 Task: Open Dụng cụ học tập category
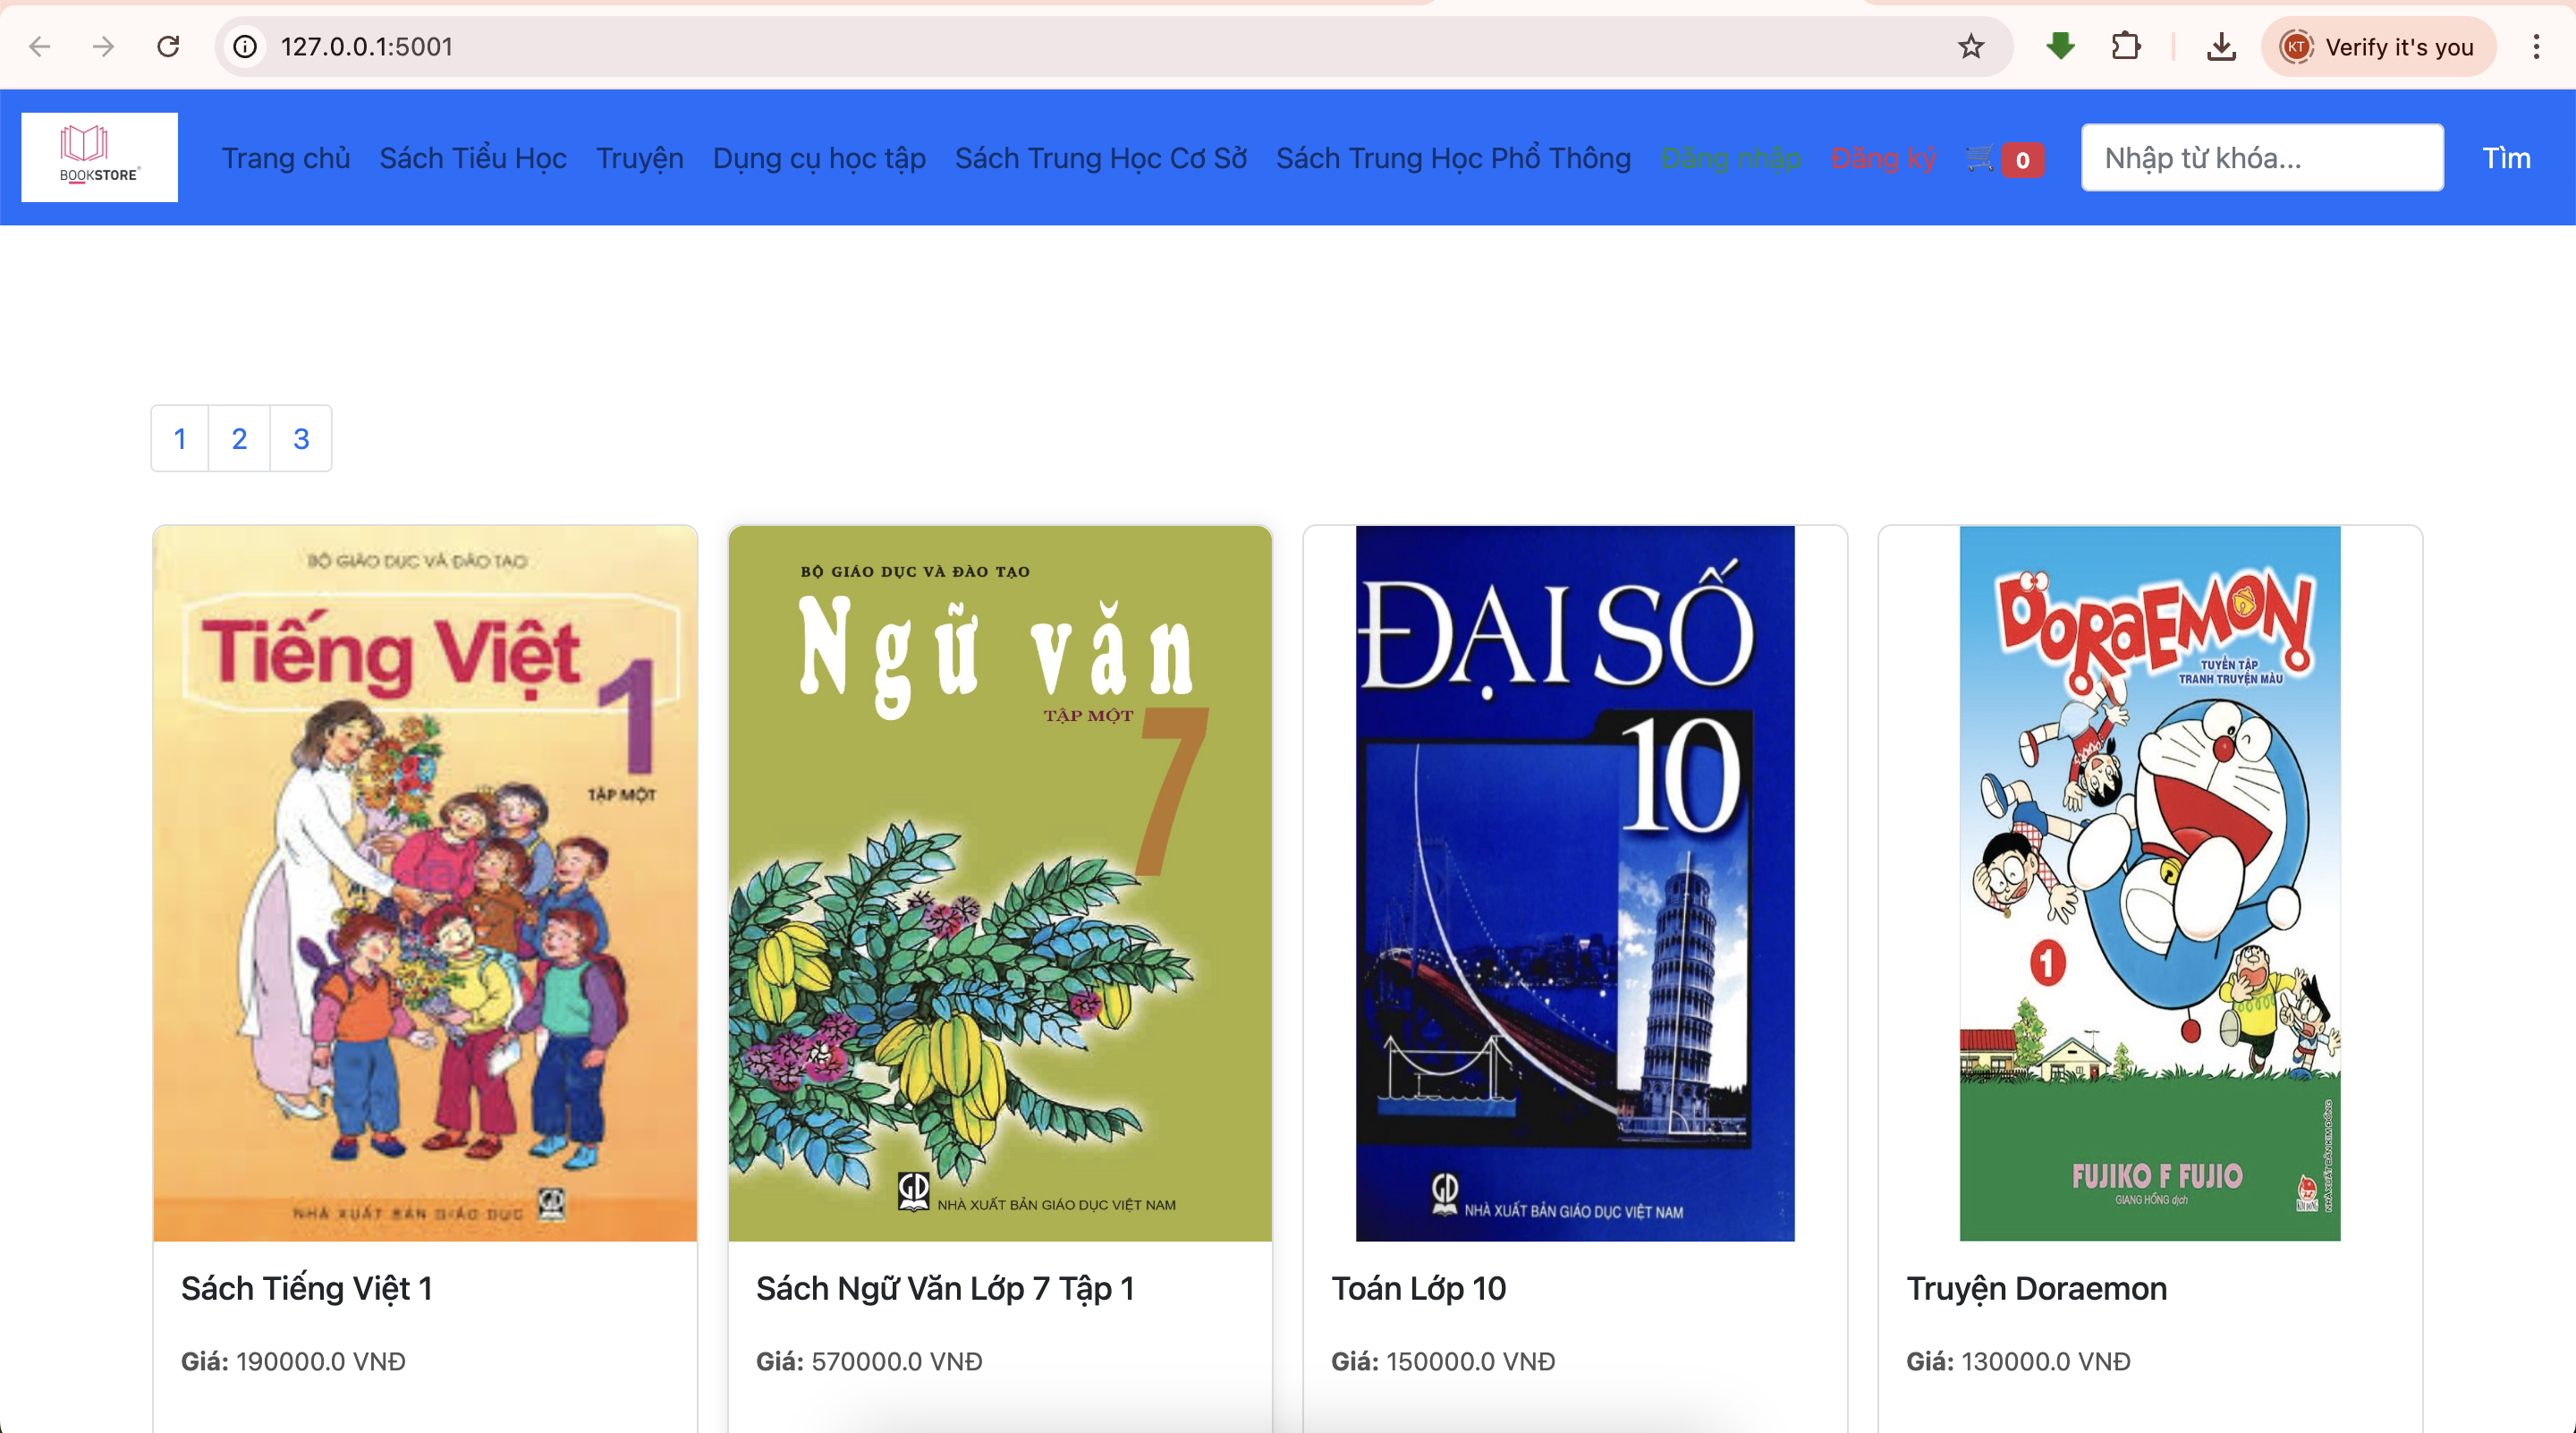pos(819,159)
